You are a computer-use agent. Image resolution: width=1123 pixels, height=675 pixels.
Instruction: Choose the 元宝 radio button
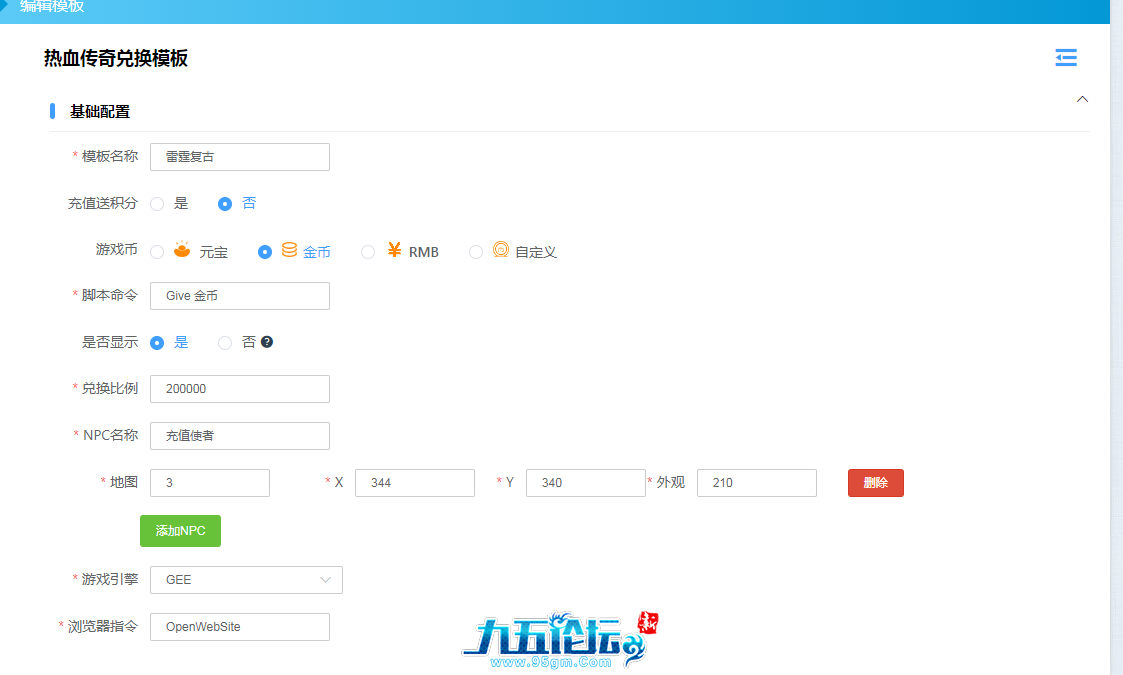[157, 252]
